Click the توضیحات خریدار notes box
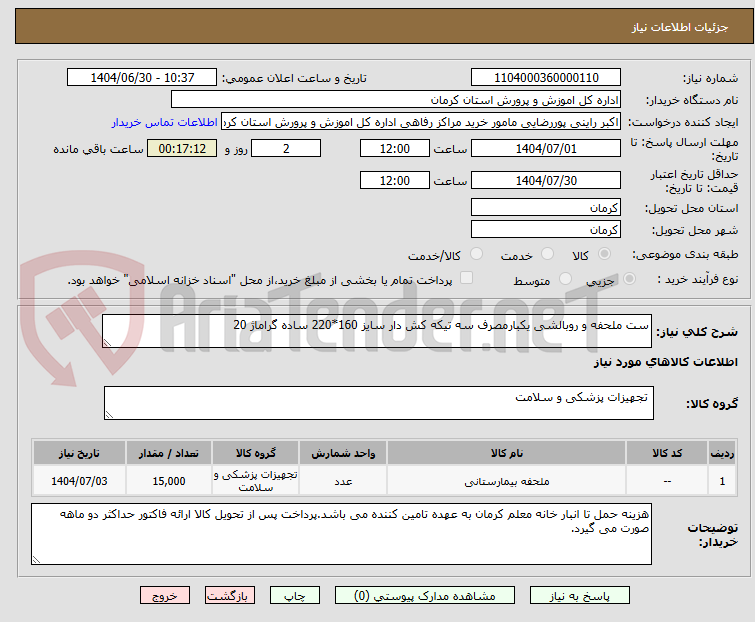Viewport: 755px width, 622px height. pos(341,534)
